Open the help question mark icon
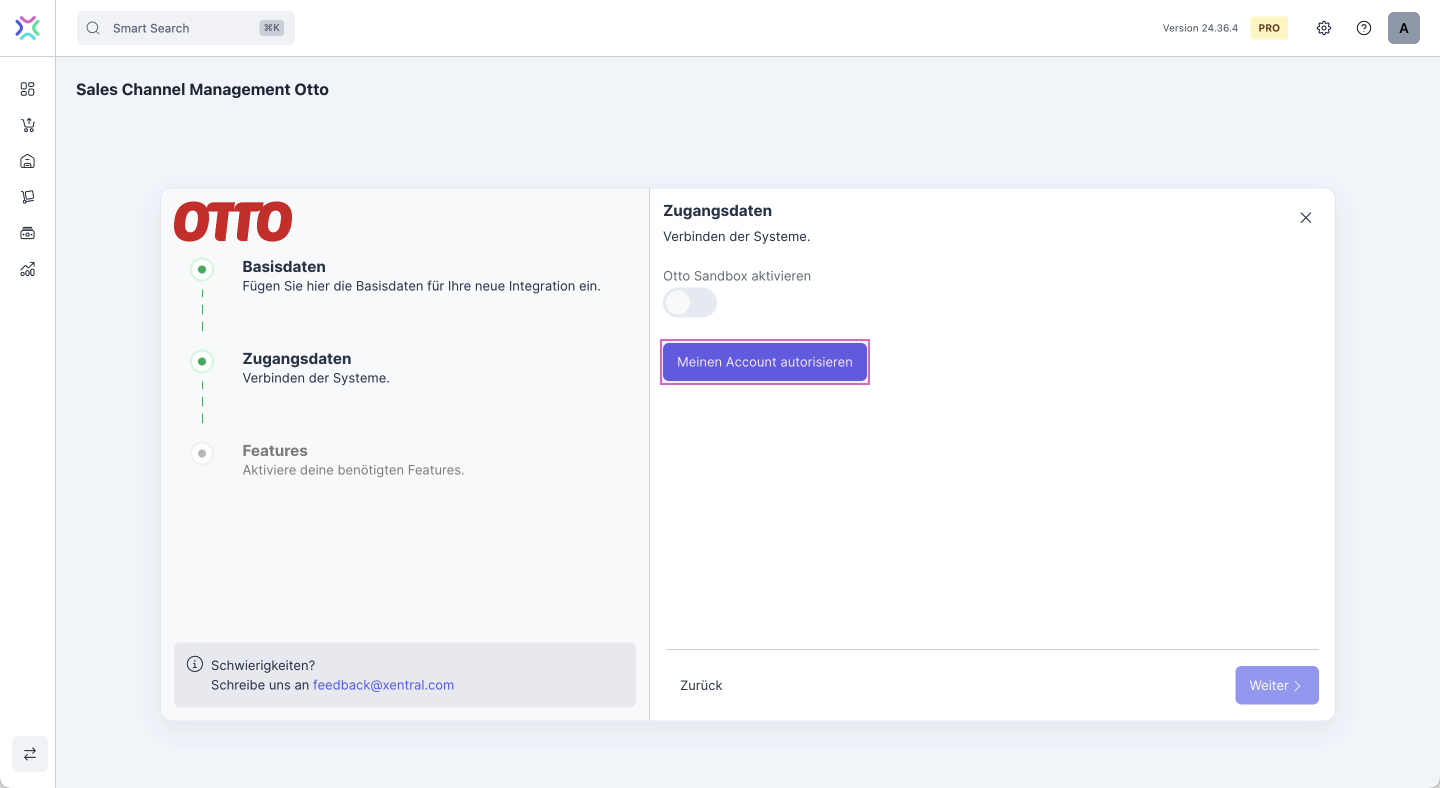The width and height of the screenshot is (1440, 788). [x=1364, y=28]
